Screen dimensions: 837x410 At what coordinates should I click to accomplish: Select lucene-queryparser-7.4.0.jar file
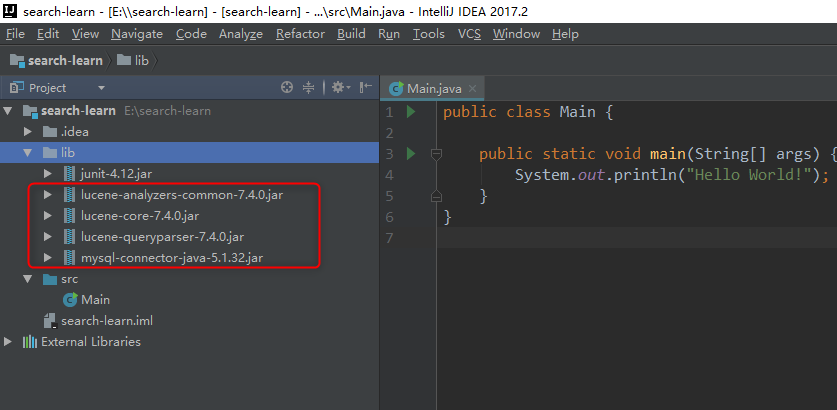(163, 236)
